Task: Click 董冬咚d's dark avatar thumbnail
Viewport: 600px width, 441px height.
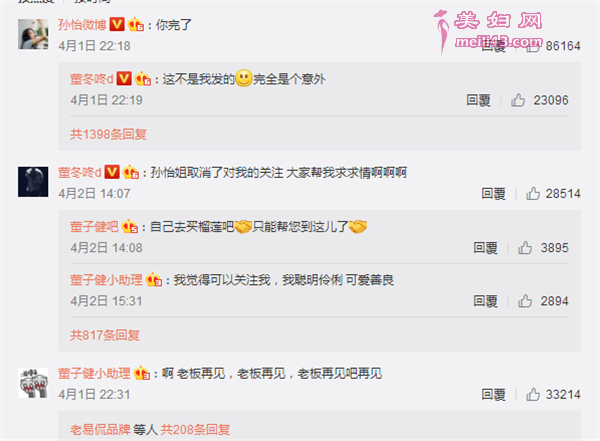Action: coord(33,182)
